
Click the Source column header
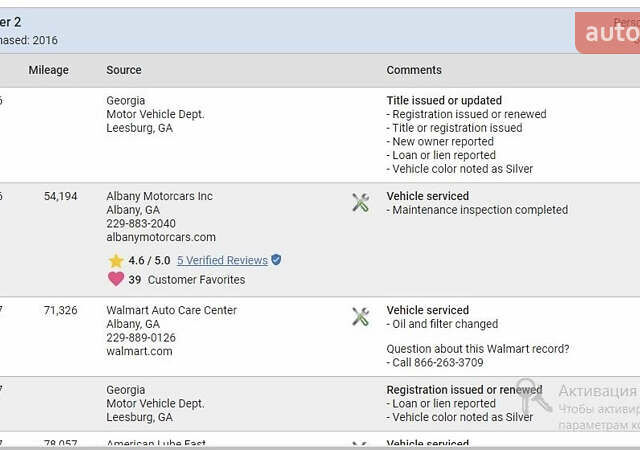coord(124,70)
